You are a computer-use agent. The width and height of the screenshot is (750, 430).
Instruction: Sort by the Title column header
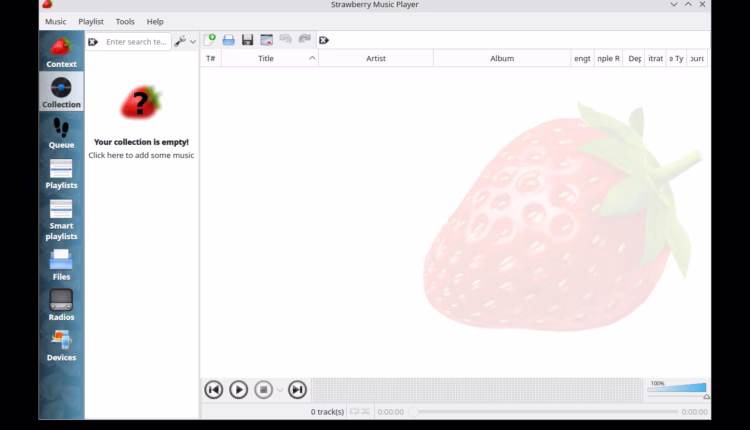(270, 58)
